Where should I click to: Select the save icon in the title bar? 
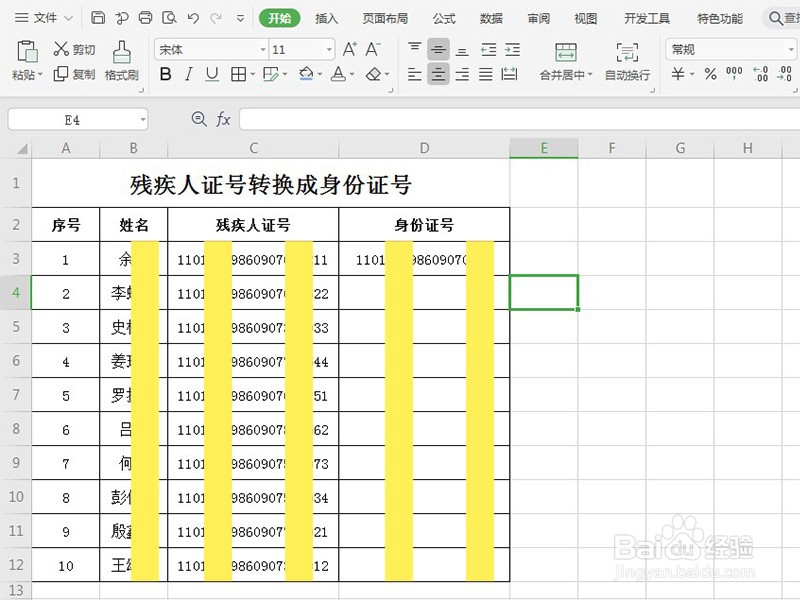(x=98, y=17)
